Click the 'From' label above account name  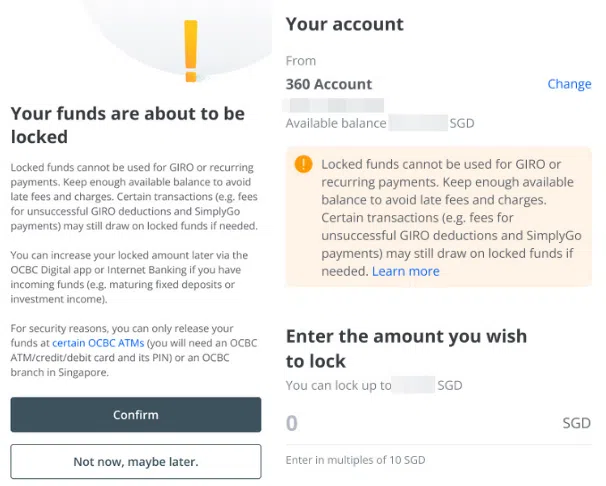pyautogui.click(x=301, y=61)
